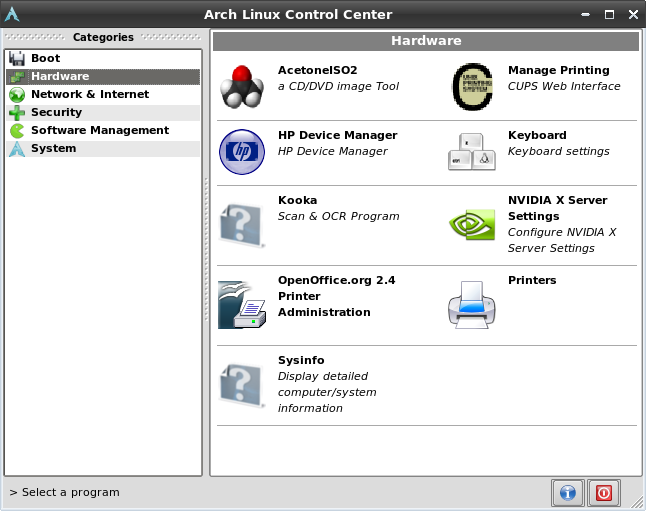This screenshot has height=511, width=646.
Task: Click the Manage Printing title
Action: point(559,70)
